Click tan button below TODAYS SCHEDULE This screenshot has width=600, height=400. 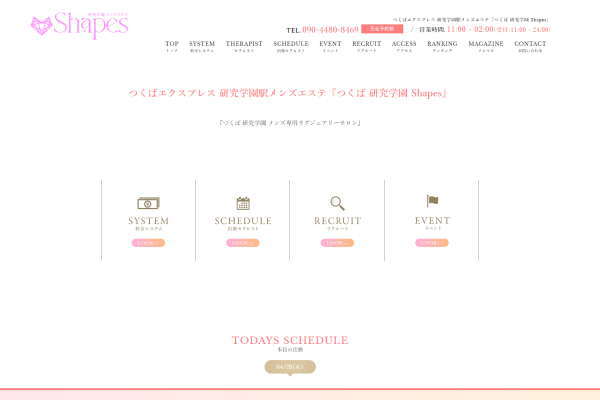click(290, 367)
